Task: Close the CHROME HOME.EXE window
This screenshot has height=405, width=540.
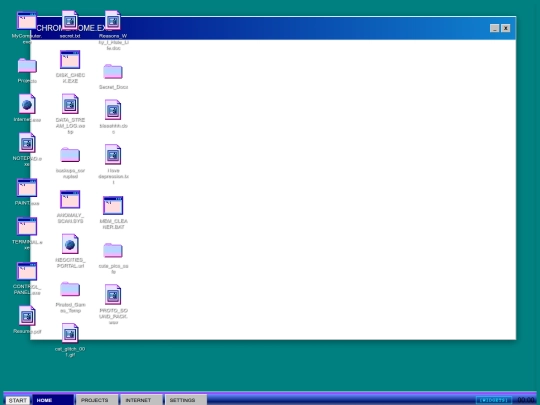Action: pos(506,28)
